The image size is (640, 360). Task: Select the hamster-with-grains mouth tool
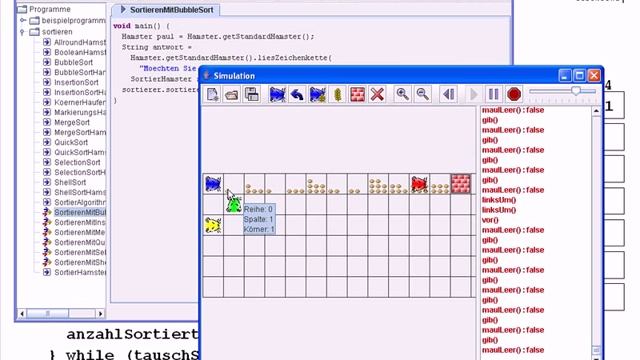pos(317,94)
